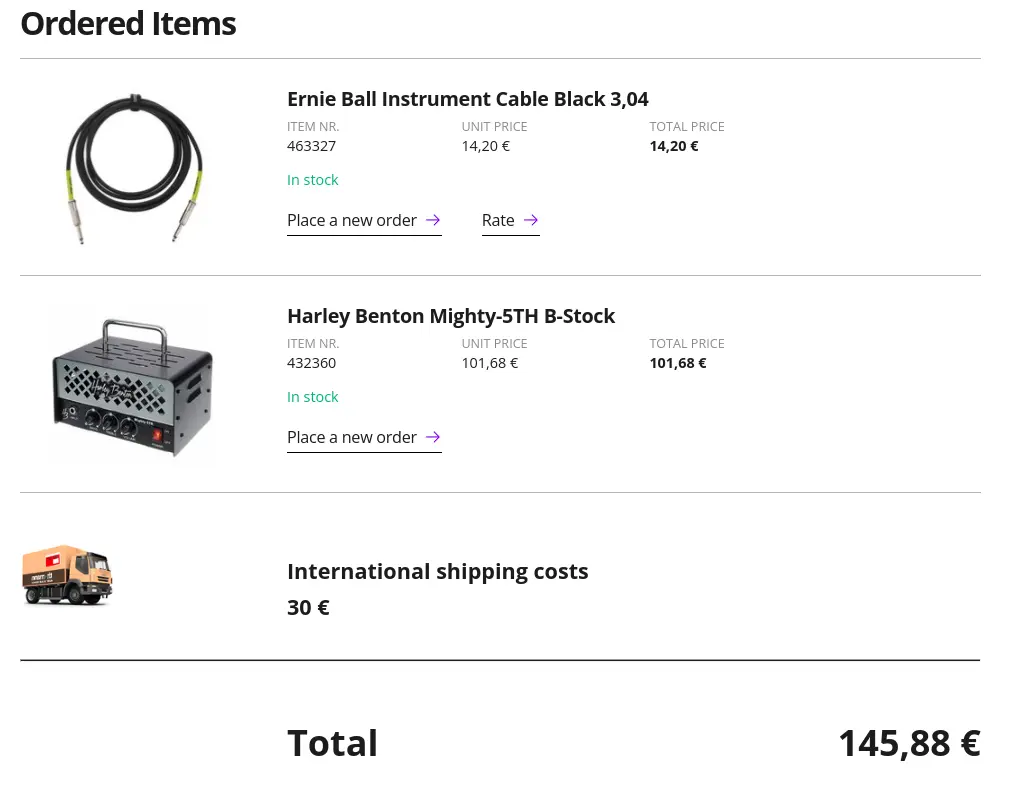Click the bold 101,68 € total price
This screenshot has width=1022, height=804.
point(678,363)
